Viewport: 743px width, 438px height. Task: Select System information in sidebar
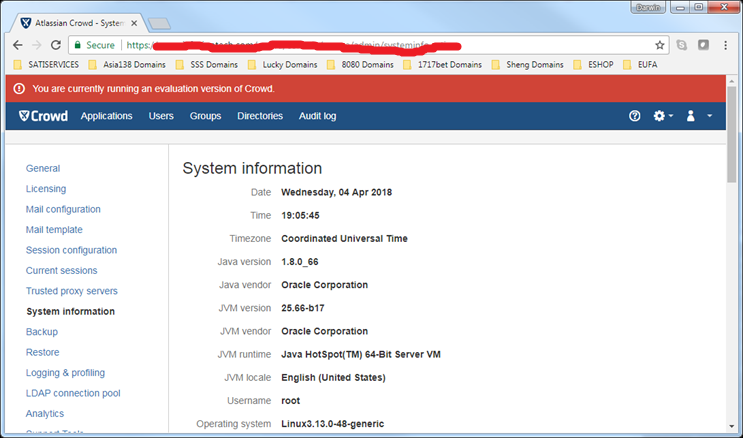(71, 311)
